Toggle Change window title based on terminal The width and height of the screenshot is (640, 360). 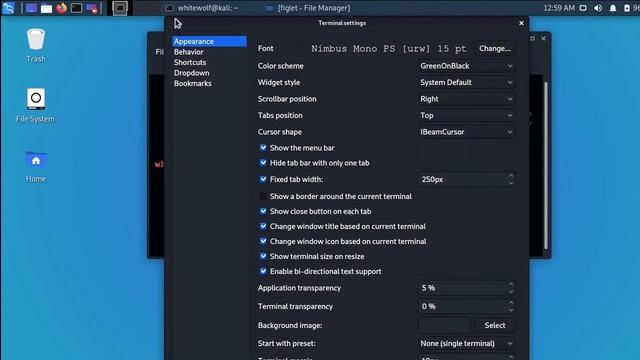263,226
